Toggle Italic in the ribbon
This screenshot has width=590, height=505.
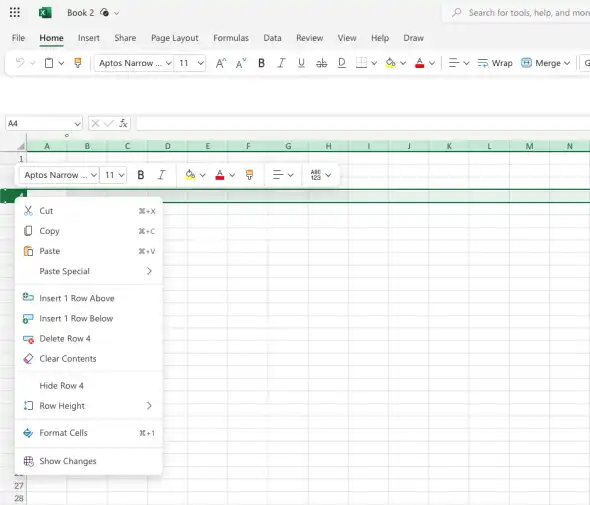click(x=281, y=63)
